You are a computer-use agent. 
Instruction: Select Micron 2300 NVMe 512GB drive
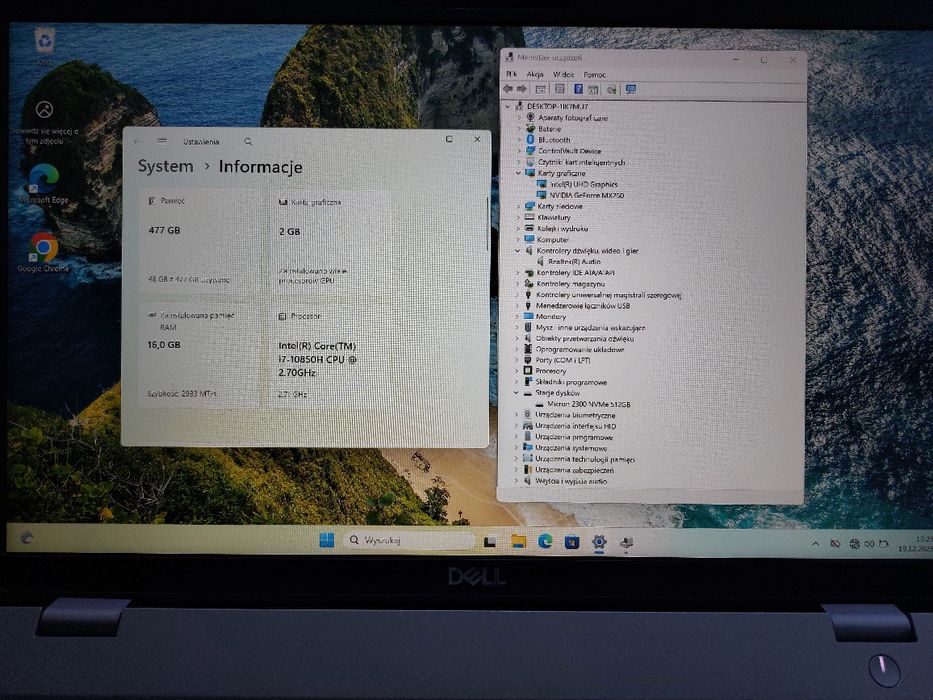pos(583,404)
